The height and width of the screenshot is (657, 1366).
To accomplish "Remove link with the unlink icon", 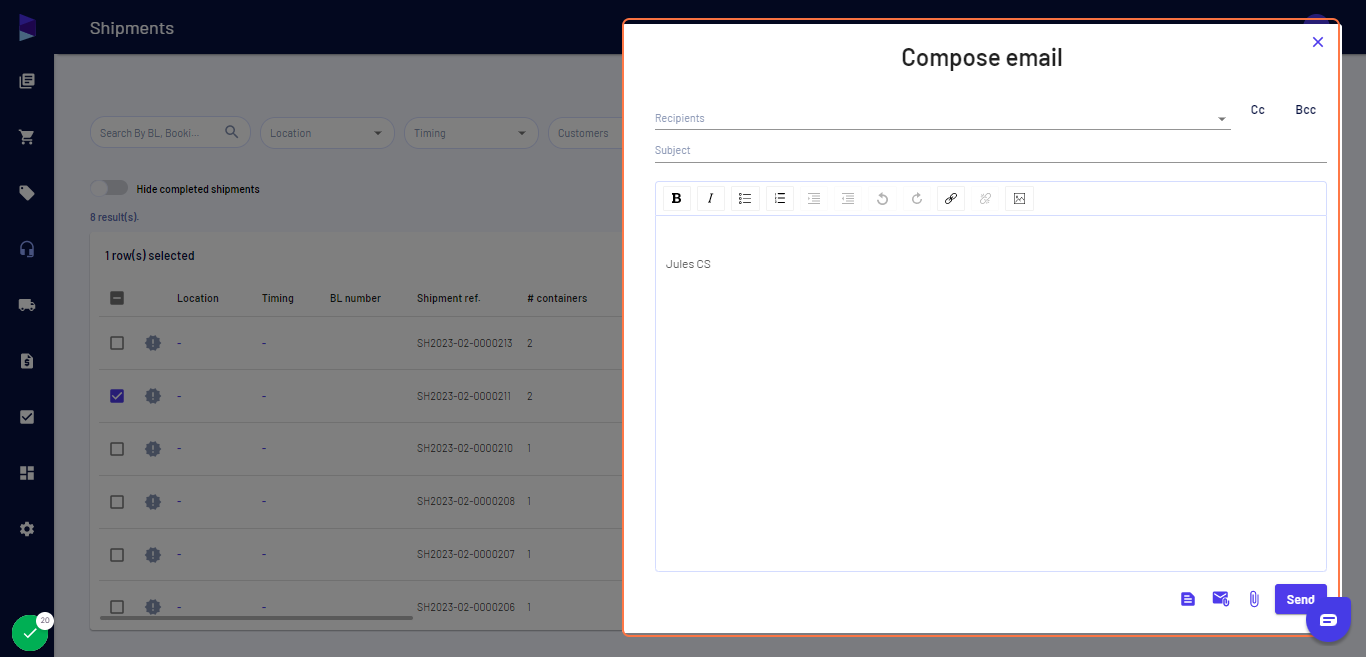I will coord(985,198).
